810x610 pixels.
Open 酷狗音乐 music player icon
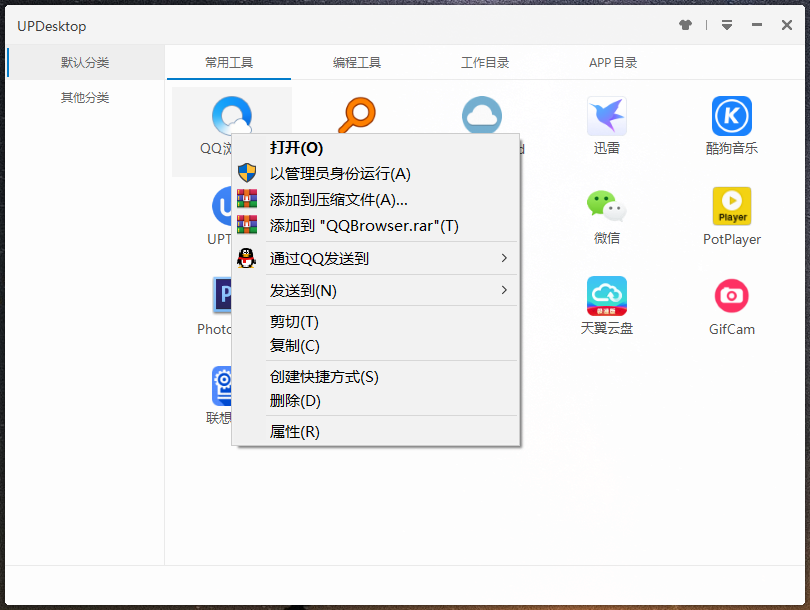731,116
